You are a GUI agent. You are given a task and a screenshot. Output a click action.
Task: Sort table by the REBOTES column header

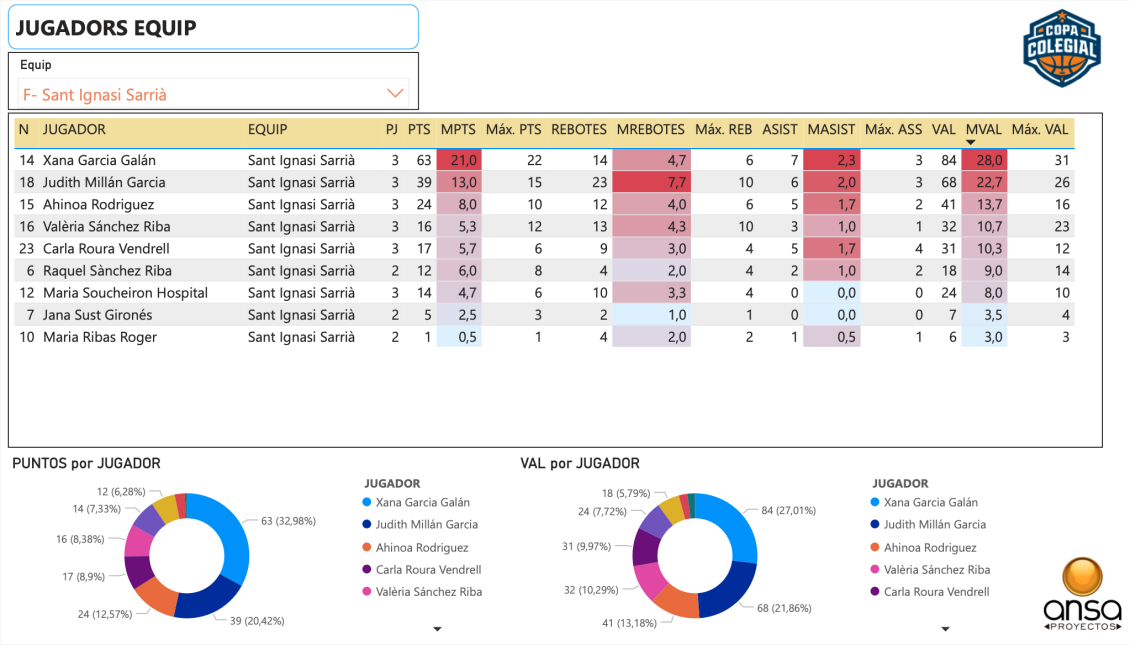point(579,130)
